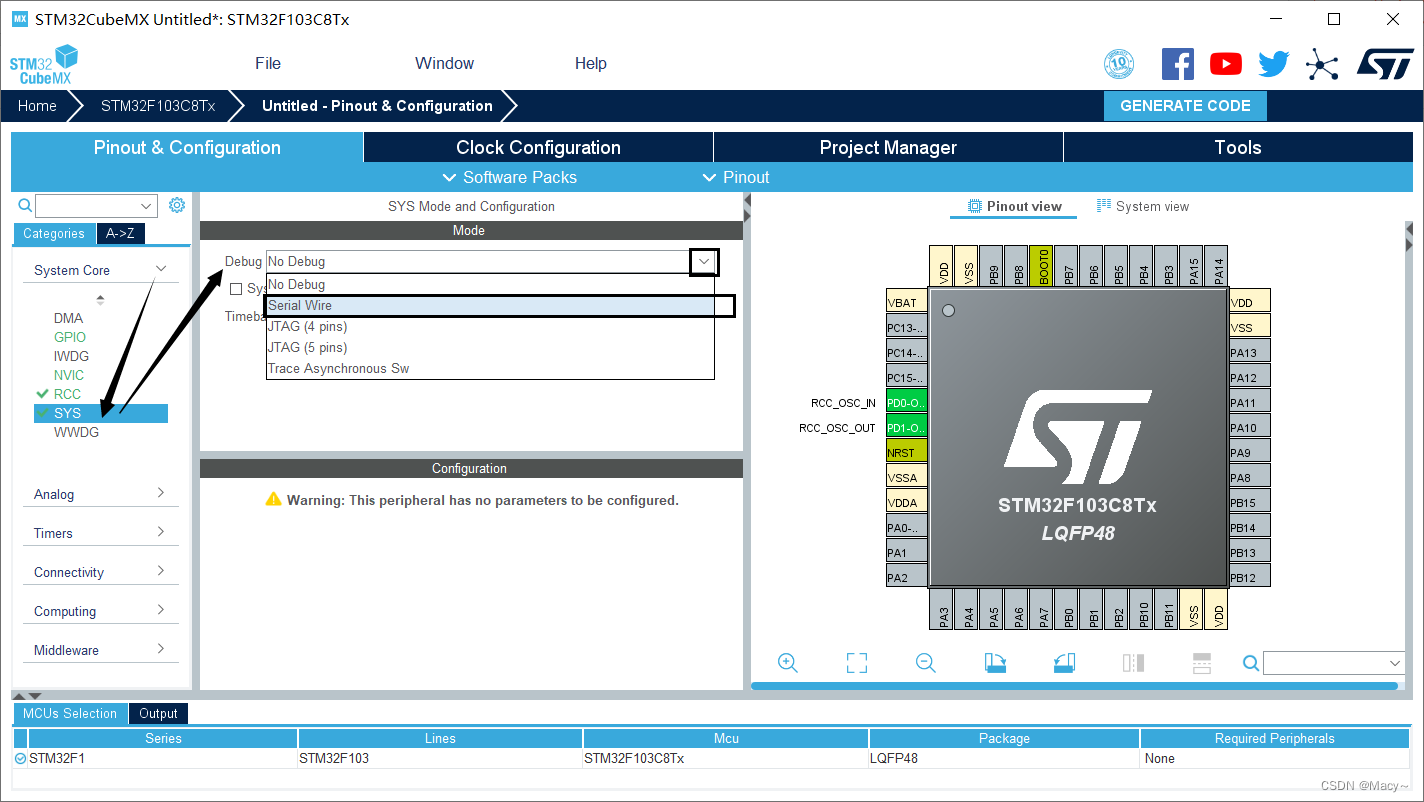
Task: Click the 10 years anniversary badge
Action: click(1119, 64)
